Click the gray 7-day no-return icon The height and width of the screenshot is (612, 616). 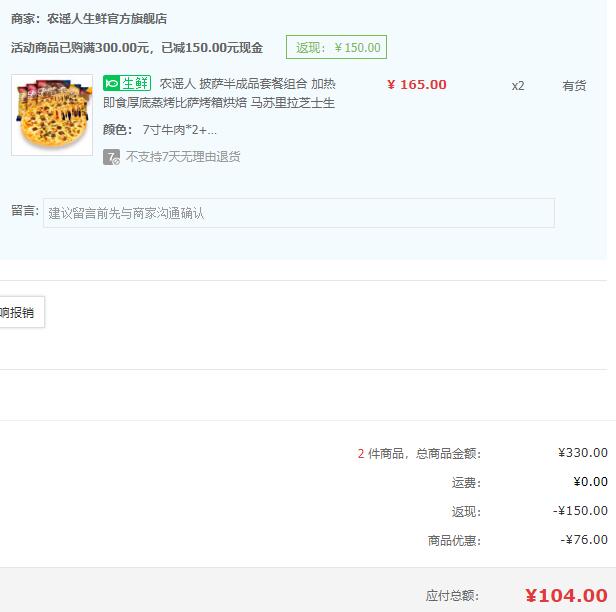coord(111,157)
